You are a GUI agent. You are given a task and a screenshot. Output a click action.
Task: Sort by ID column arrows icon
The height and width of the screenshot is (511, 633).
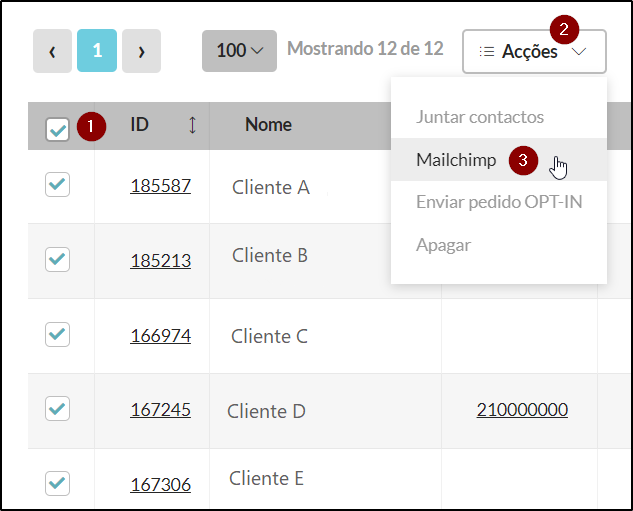(193, 125)
